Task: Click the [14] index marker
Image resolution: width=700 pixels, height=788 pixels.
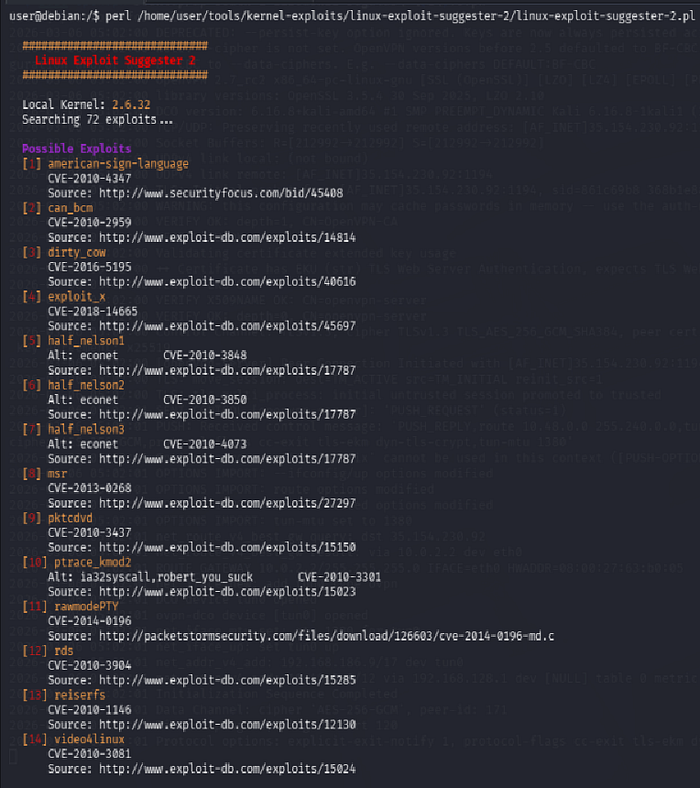Action: (35, 739)
